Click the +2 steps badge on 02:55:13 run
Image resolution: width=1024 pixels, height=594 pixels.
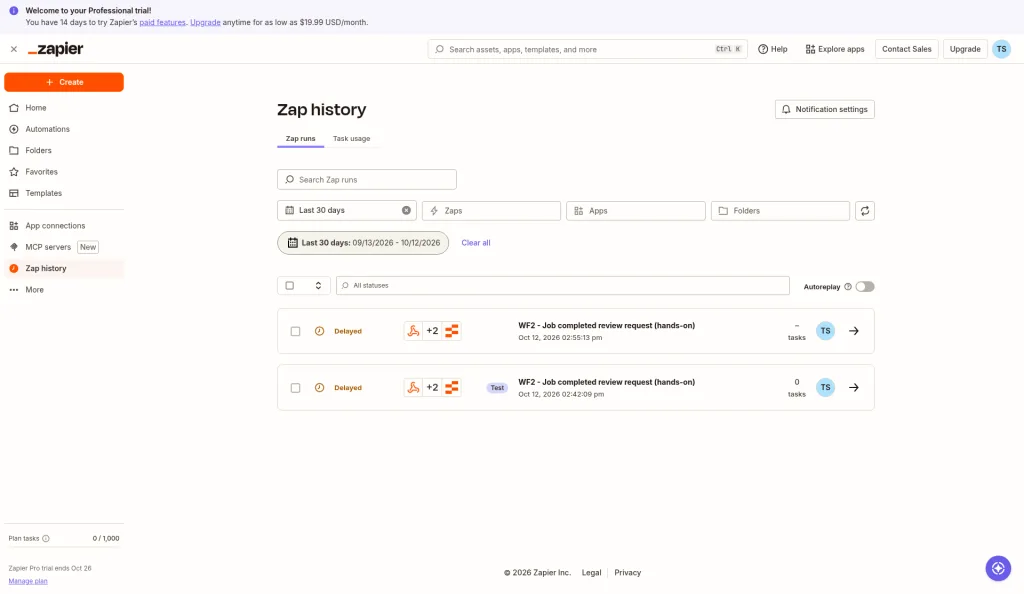pyautogui.click(x=432, y=331)
